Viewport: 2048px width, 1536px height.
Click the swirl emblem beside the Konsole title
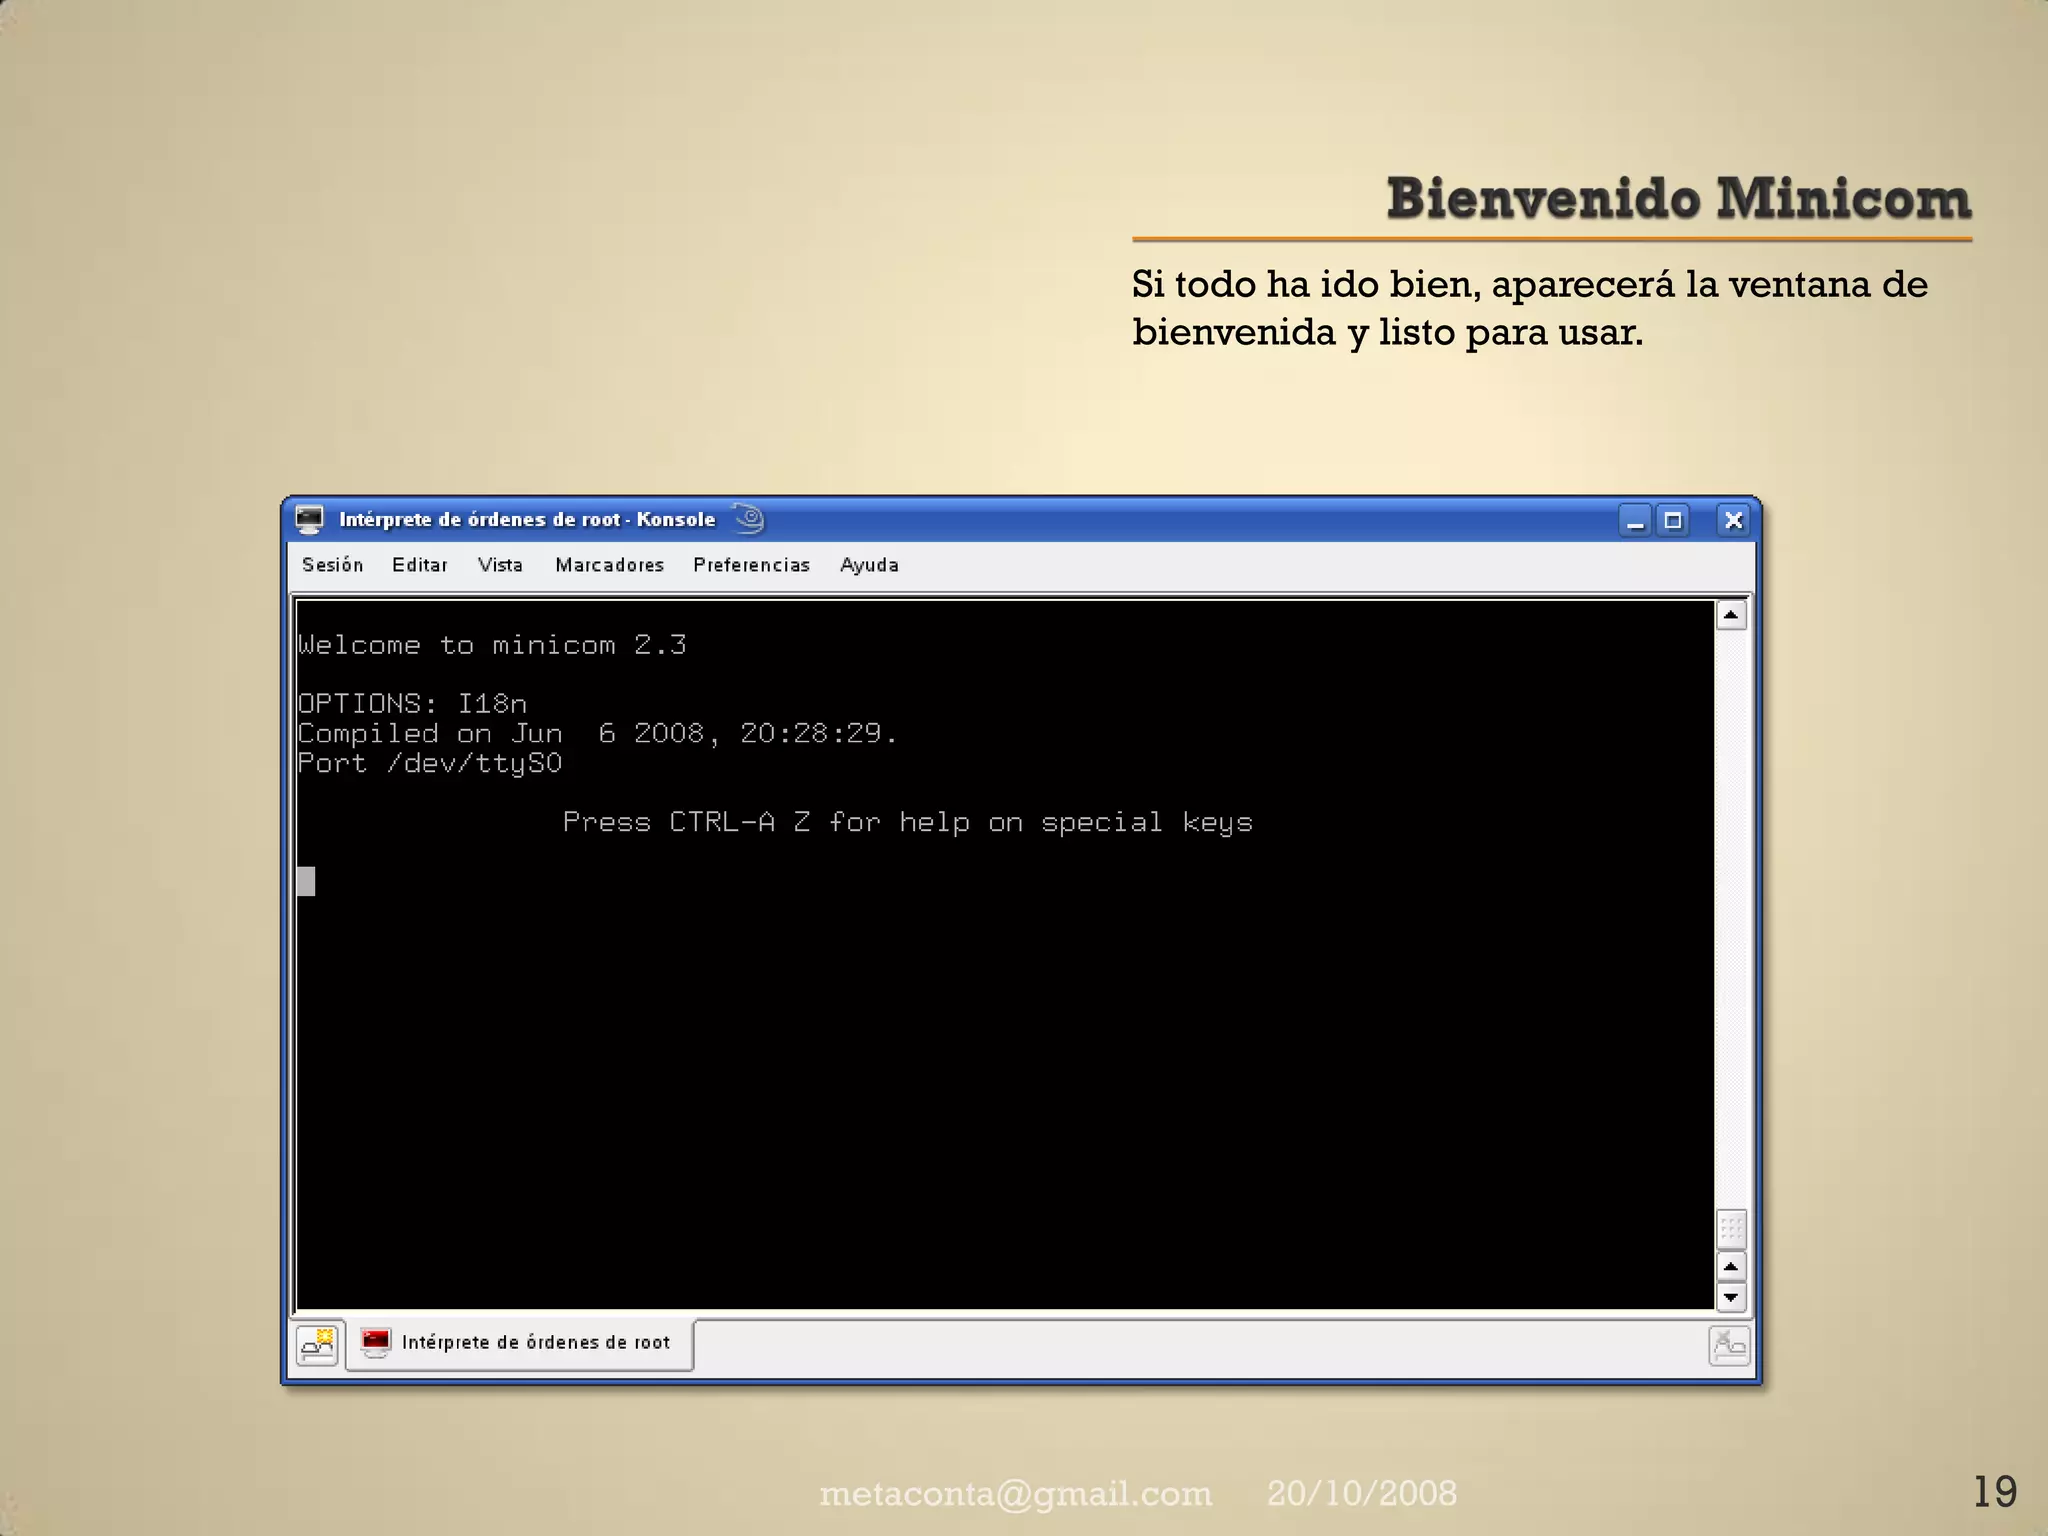coord(748,518)
